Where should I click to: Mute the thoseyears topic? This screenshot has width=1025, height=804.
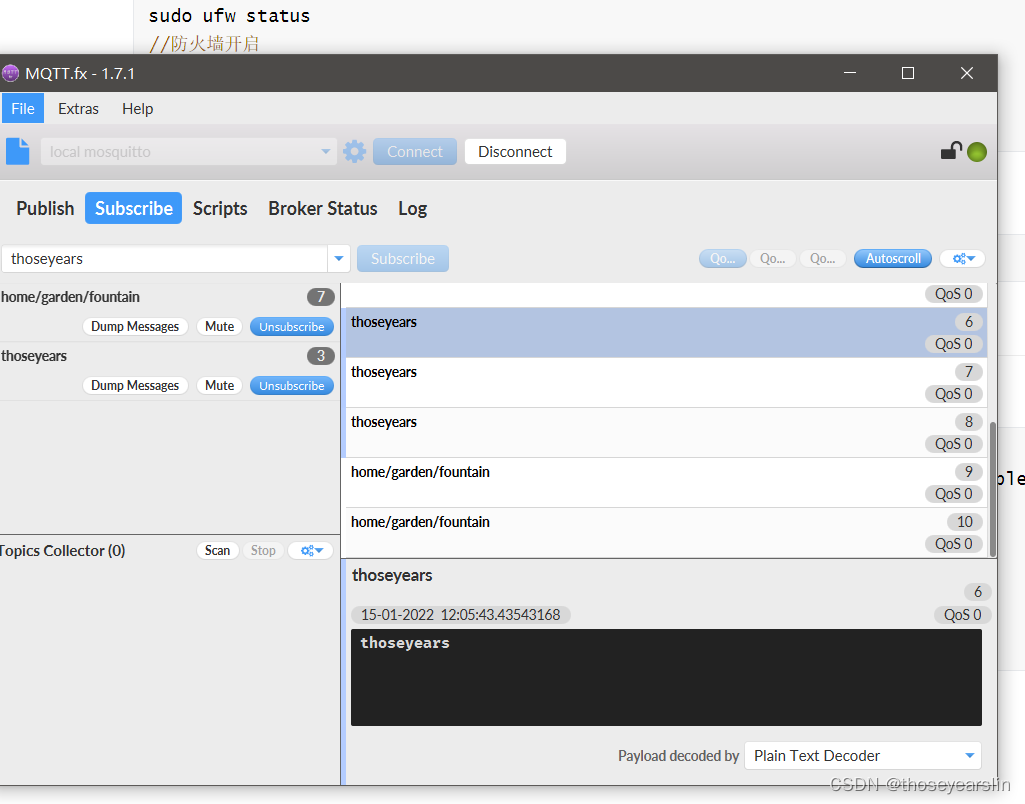click(x=220, y=386)
